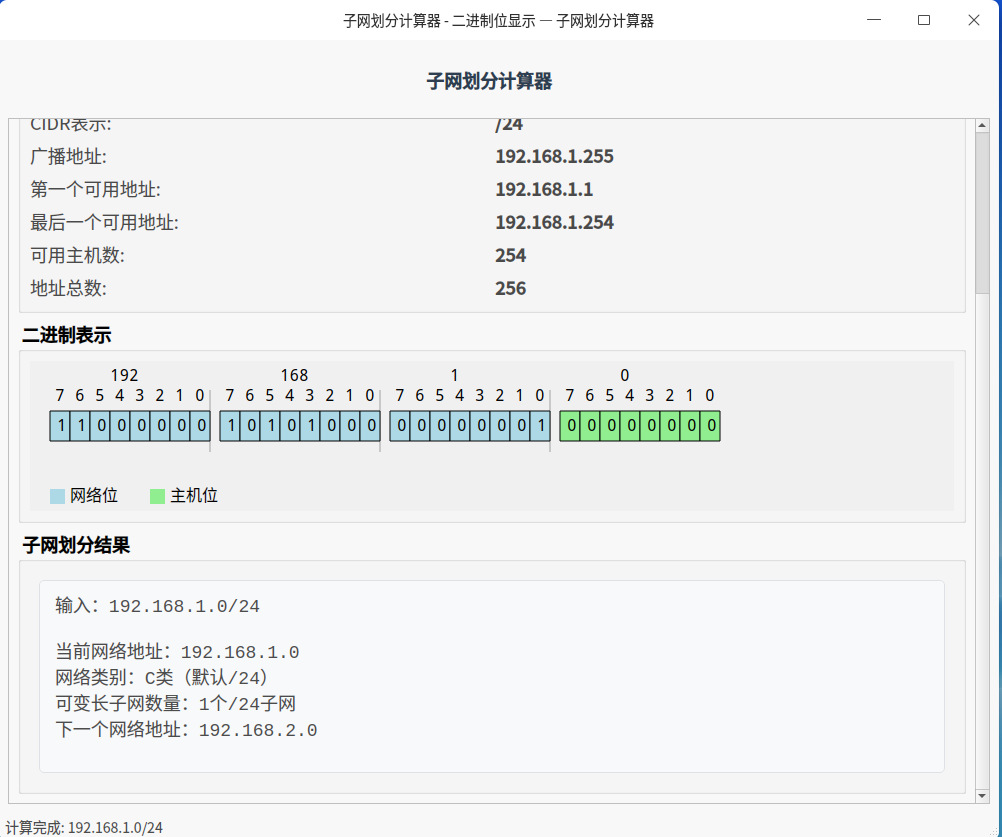Click the scrollbar up arrow
Image resolution: width=1002 pixels, height=837 pixels.
click(x=982, y=126)
